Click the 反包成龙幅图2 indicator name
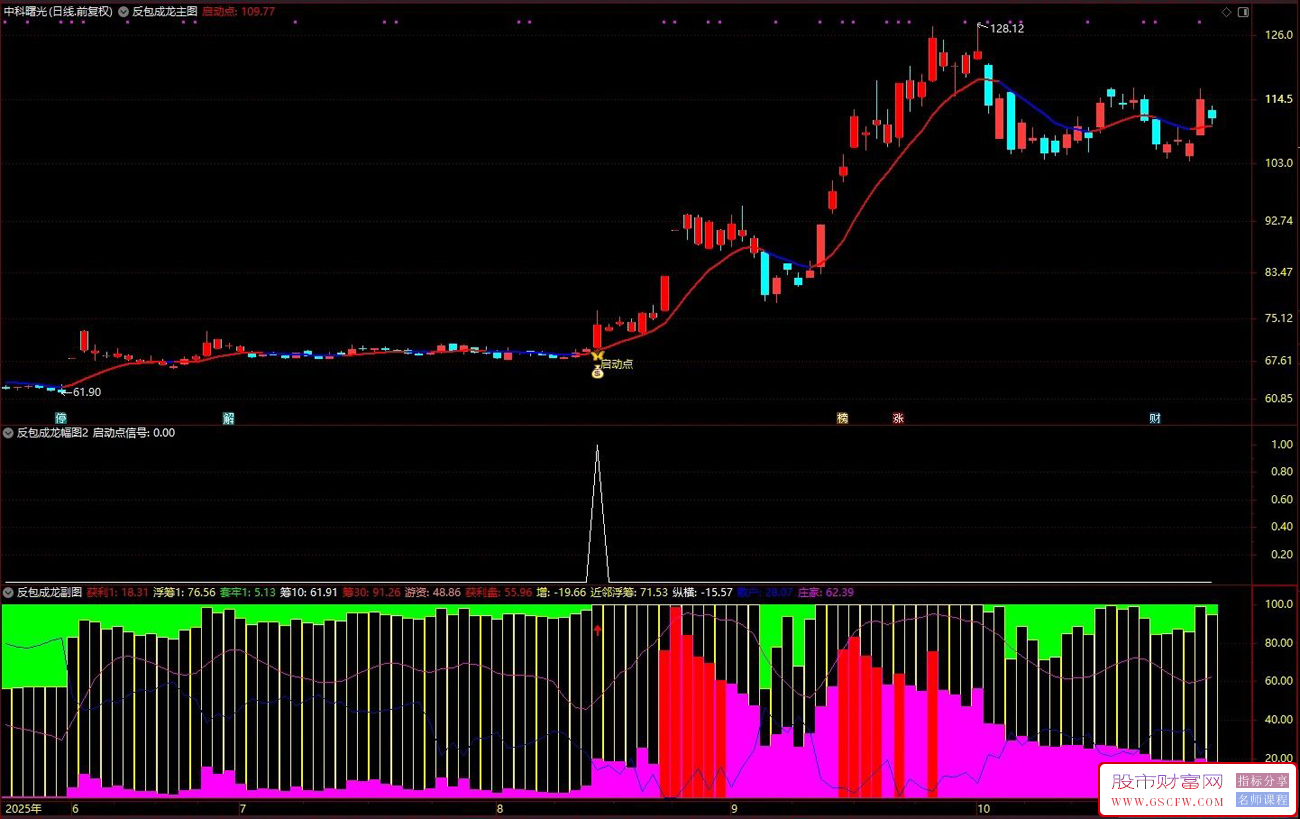This screenshot has width=1300, height=819. pos(53,433)
